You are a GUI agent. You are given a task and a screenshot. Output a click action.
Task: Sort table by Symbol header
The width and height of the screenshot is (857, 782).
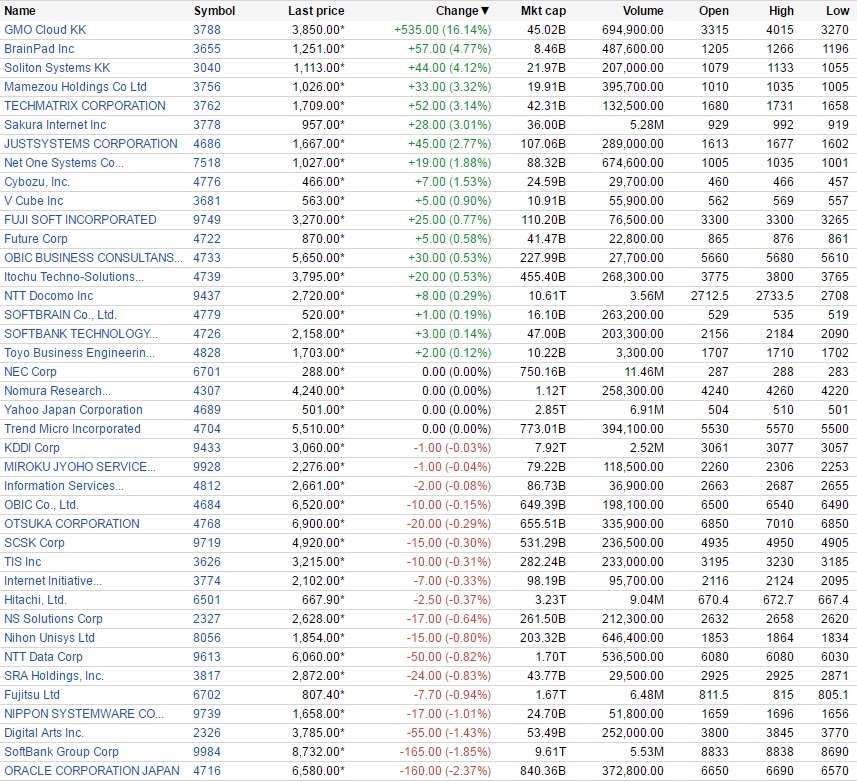point(214,11)
